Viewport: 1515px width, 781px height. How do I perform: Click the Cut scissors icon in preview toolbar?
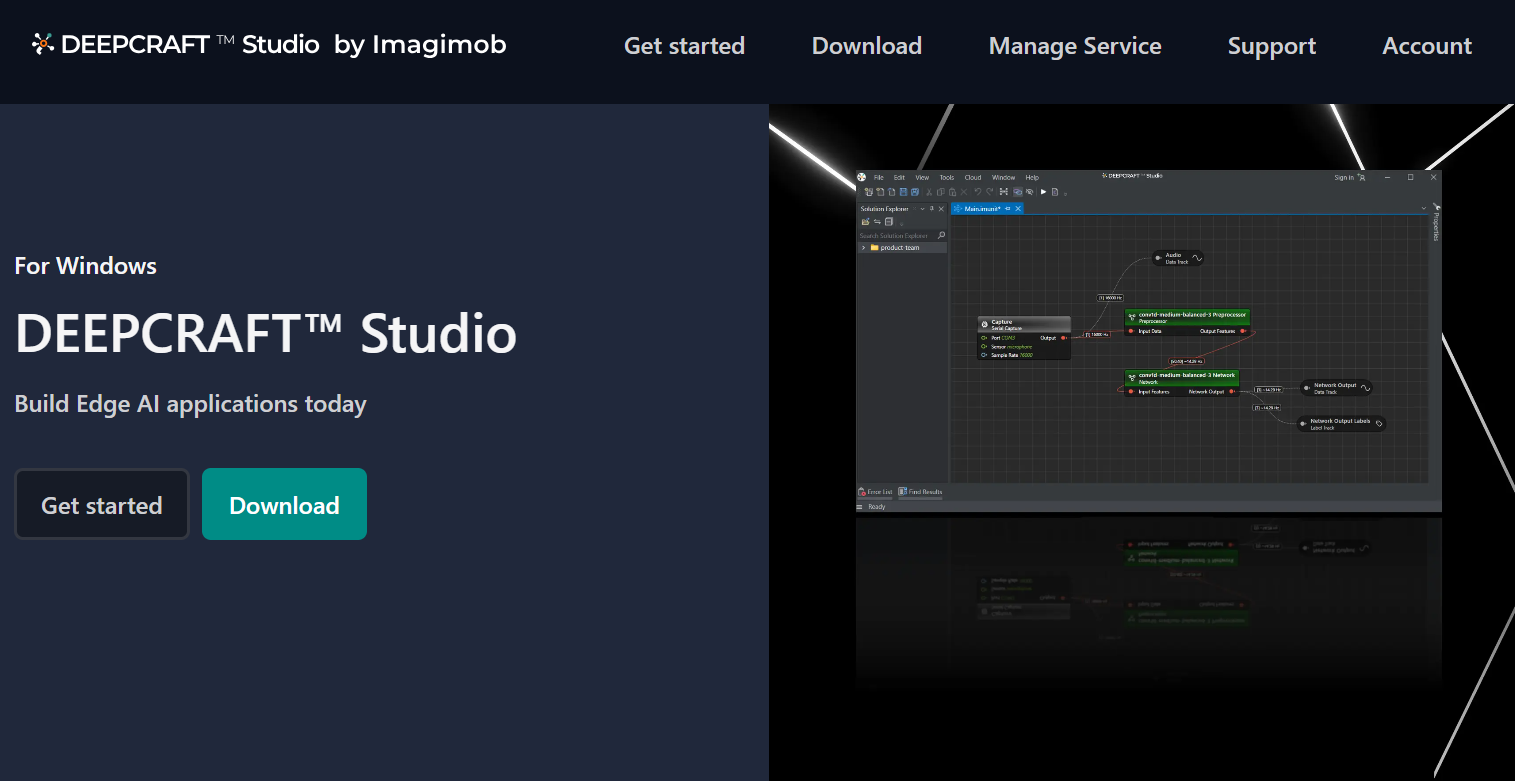click(929, 192)
